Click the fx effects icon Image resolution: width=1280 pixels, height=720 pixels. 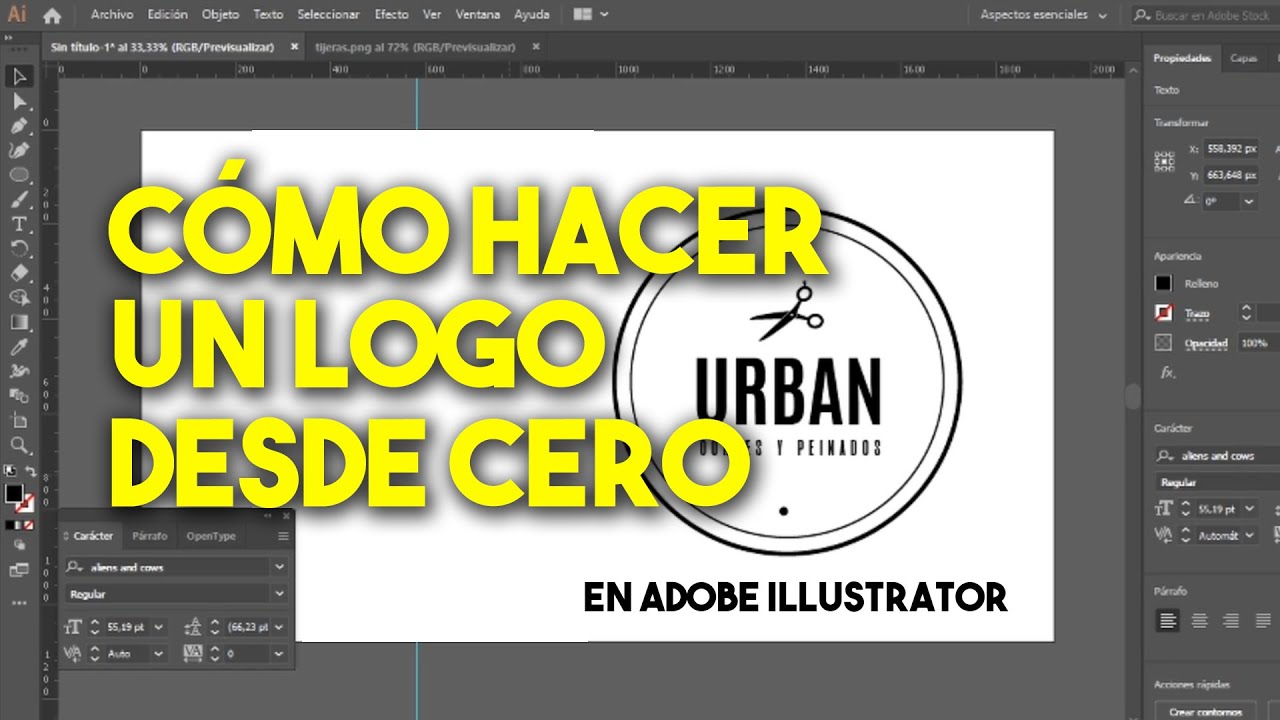pos(1167,372)
